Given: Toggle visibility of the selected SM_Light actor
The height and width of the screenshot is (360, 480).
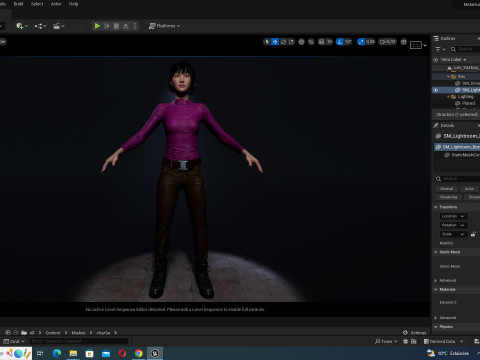Looking at the screenshot, I should click(x=435, y=90).
